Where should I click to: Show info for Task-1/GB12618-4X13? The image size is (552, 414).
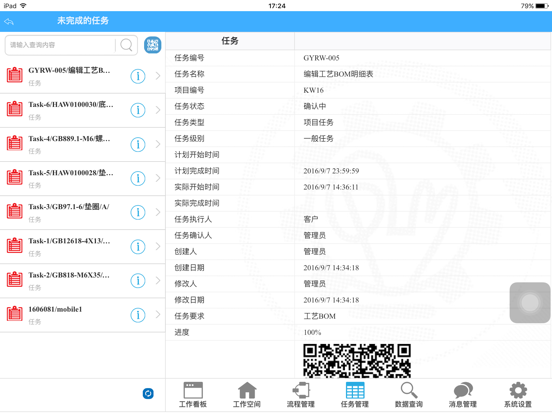[x=138, y=246]
